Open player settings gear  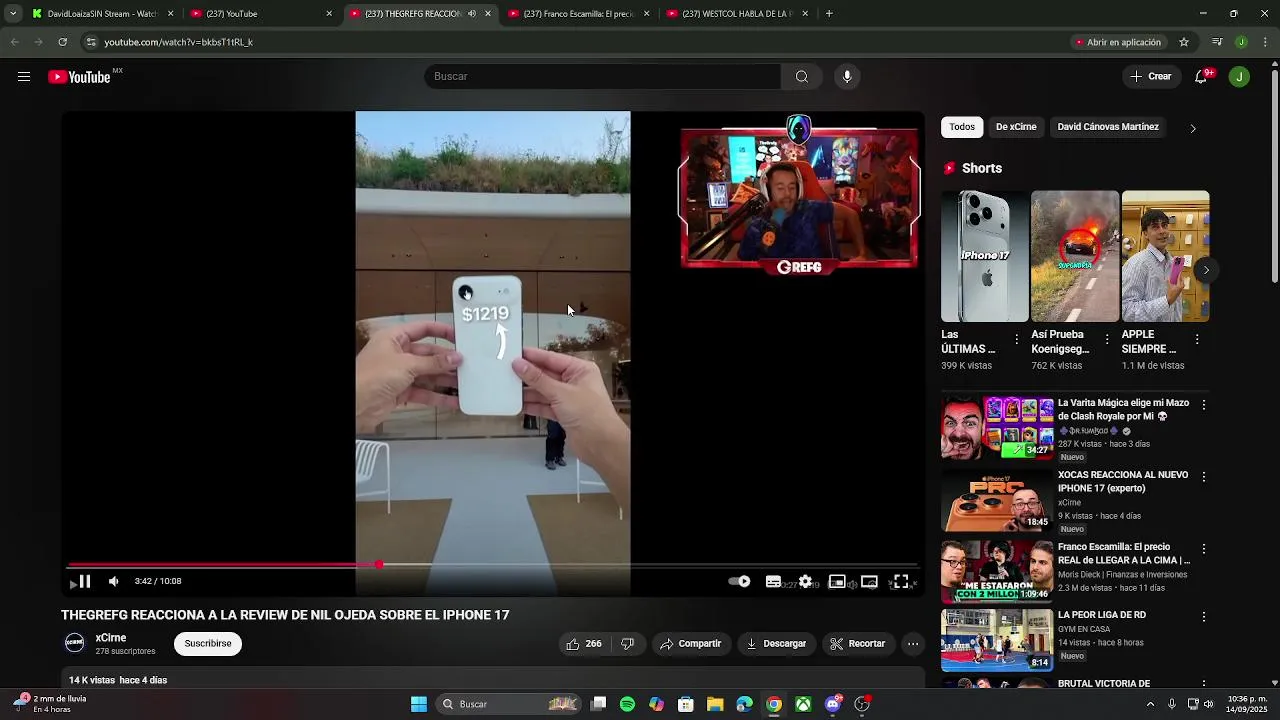click(805, 581)
